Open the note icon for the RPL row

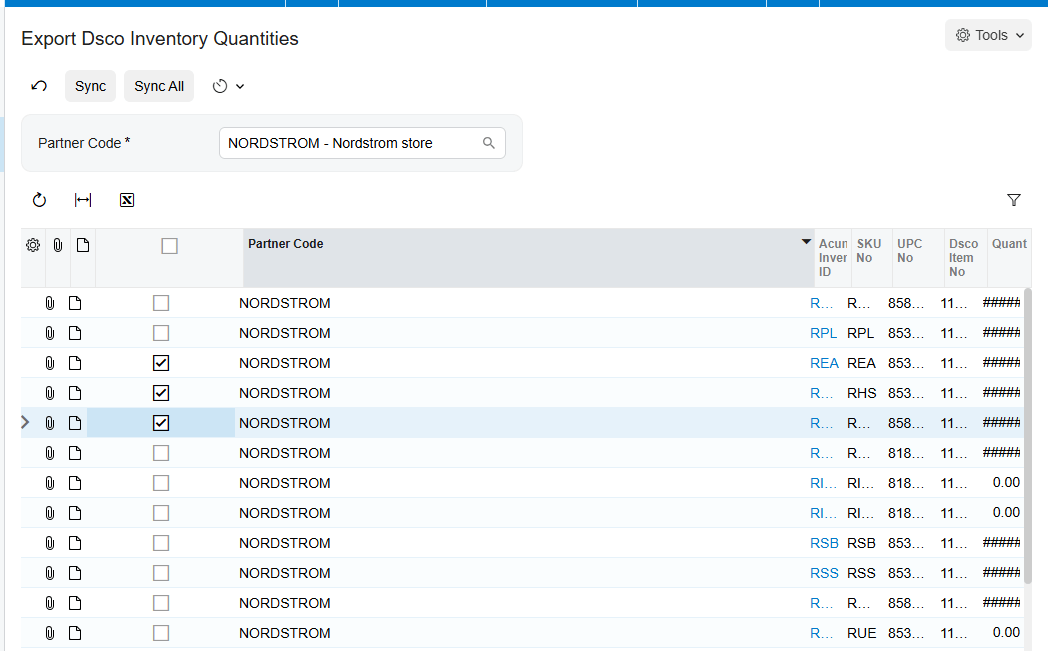click(75, 333)
